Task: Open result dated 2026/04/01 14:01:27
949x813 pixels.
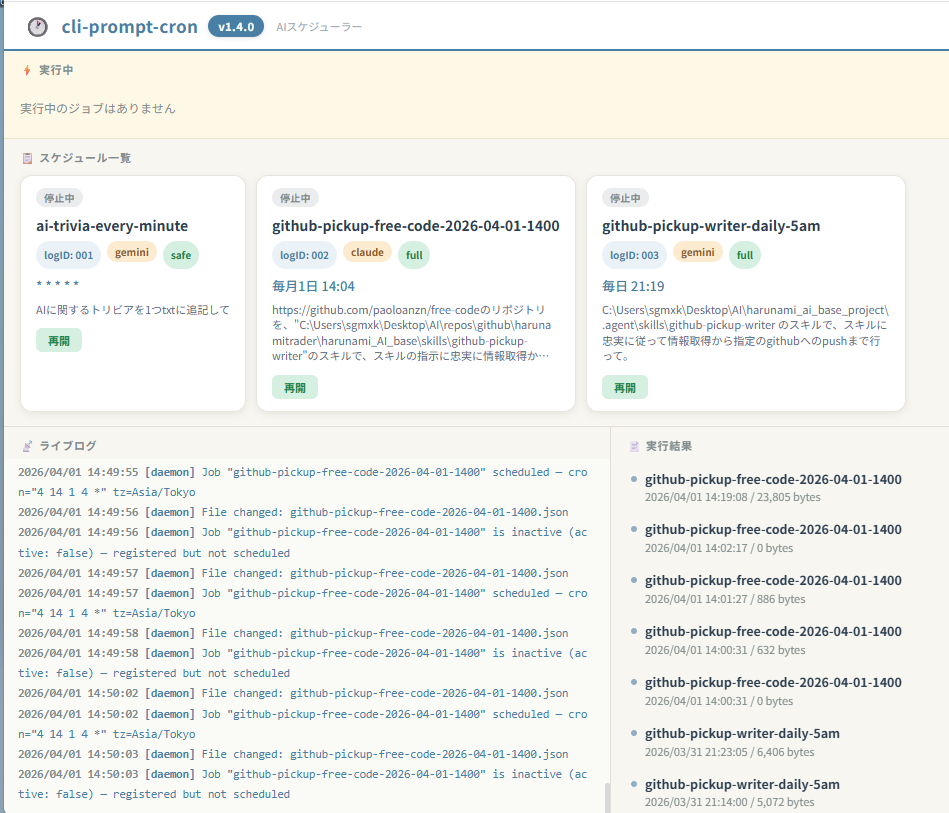Action: [773, 589]
